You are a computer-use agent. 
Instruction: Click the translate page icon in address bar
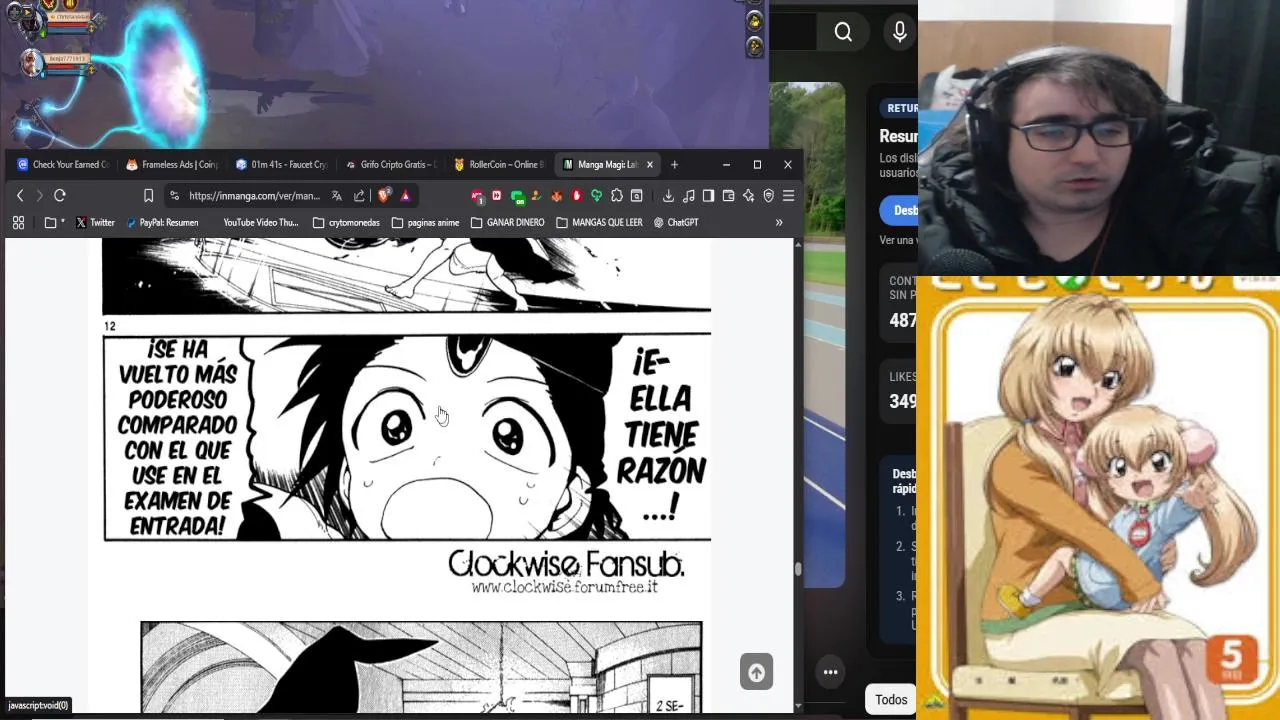[337, 196]
